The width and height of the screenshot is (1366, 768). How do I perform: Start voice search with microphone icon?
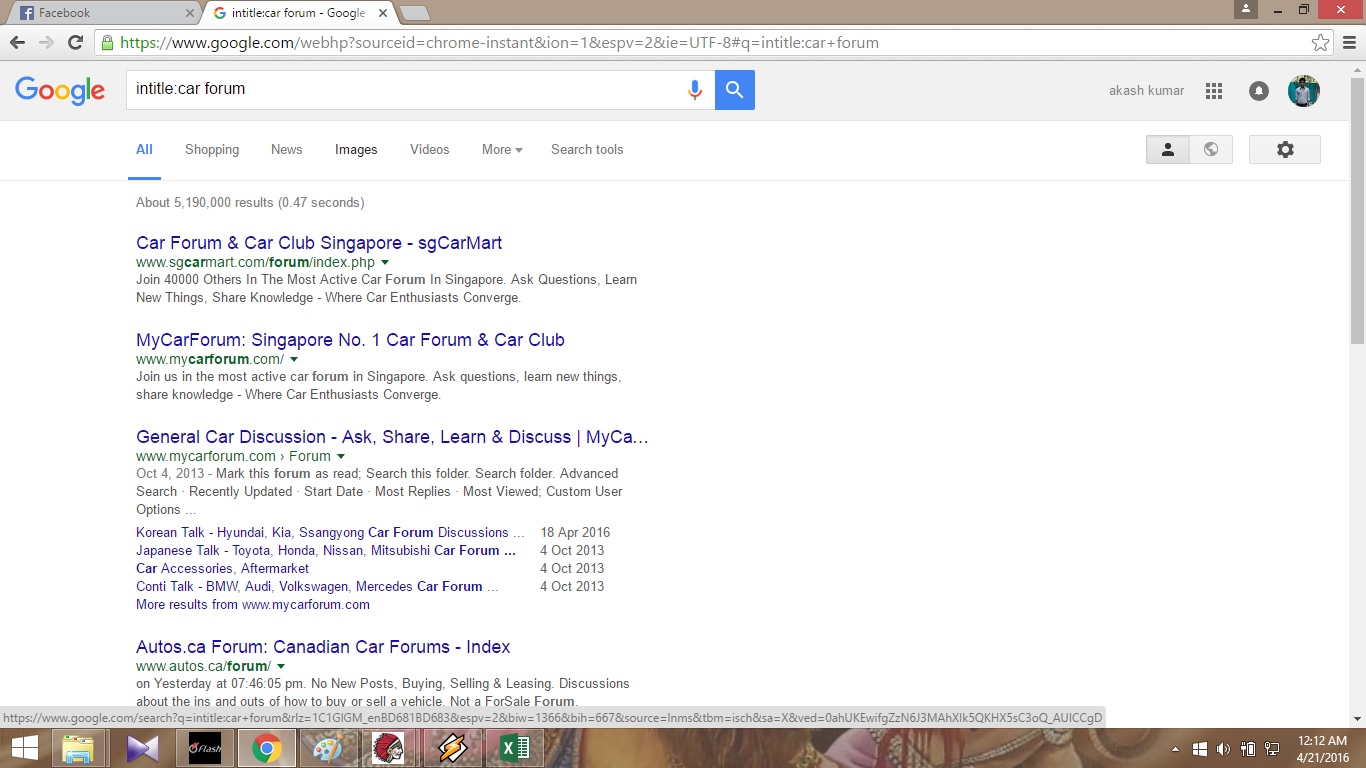coord(694,90)
